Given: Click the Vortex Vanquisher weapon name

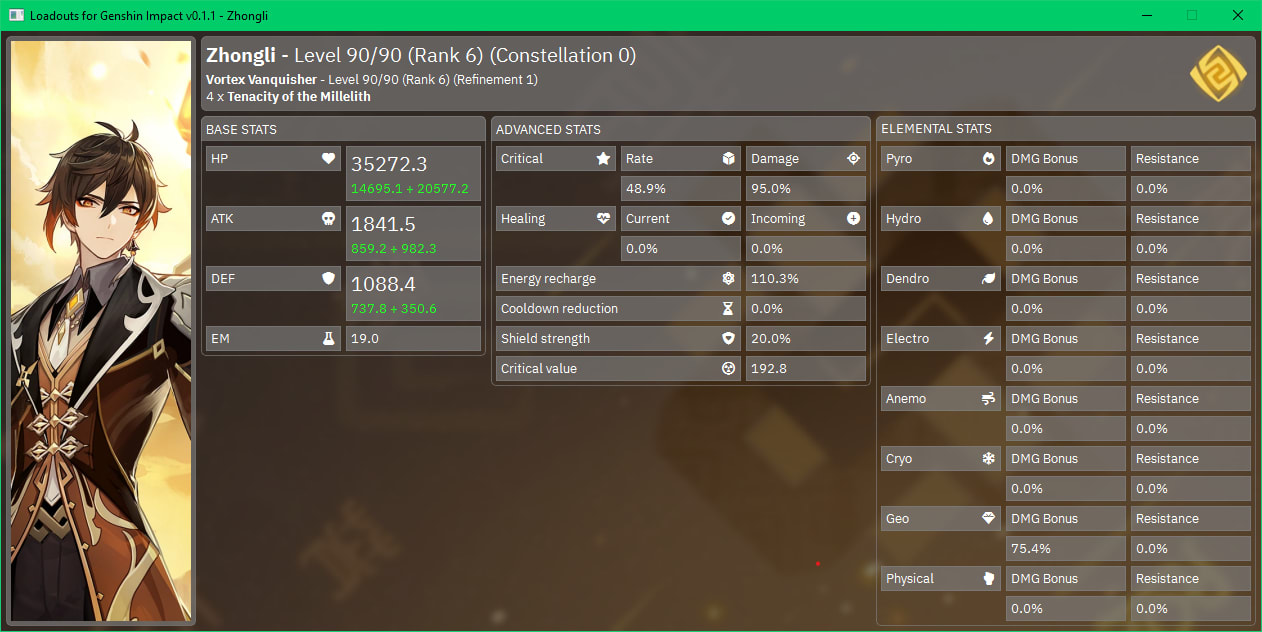Looking at the screenshot, I should [261, 80].
